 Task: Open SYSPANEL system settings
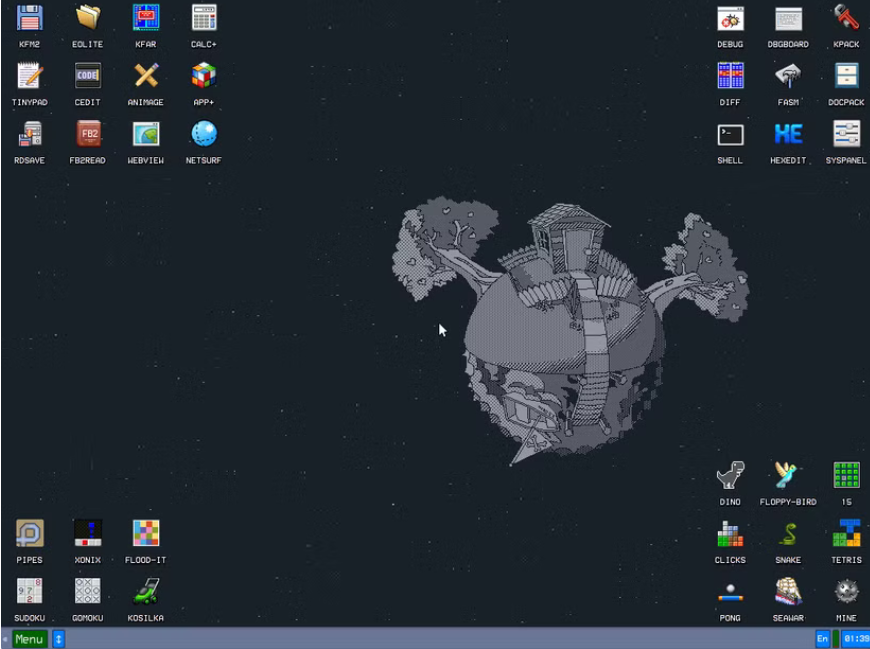[x=846, y=135]
